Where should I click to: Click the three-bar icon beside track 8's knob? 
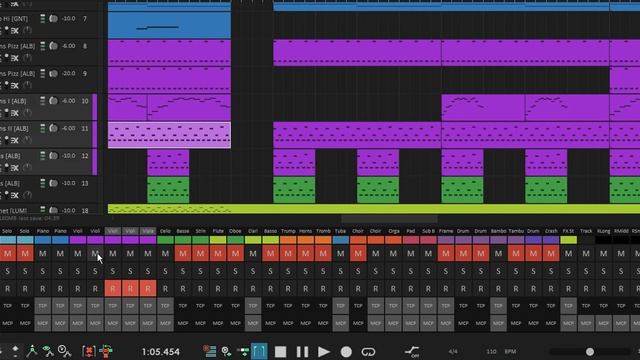(42, 46)
